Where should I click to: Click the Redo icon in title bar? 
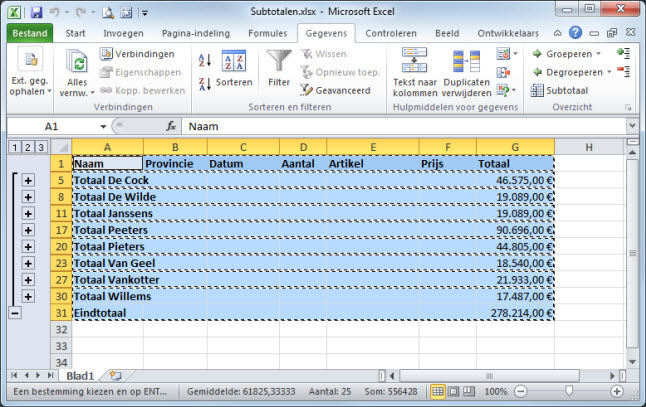80,12
